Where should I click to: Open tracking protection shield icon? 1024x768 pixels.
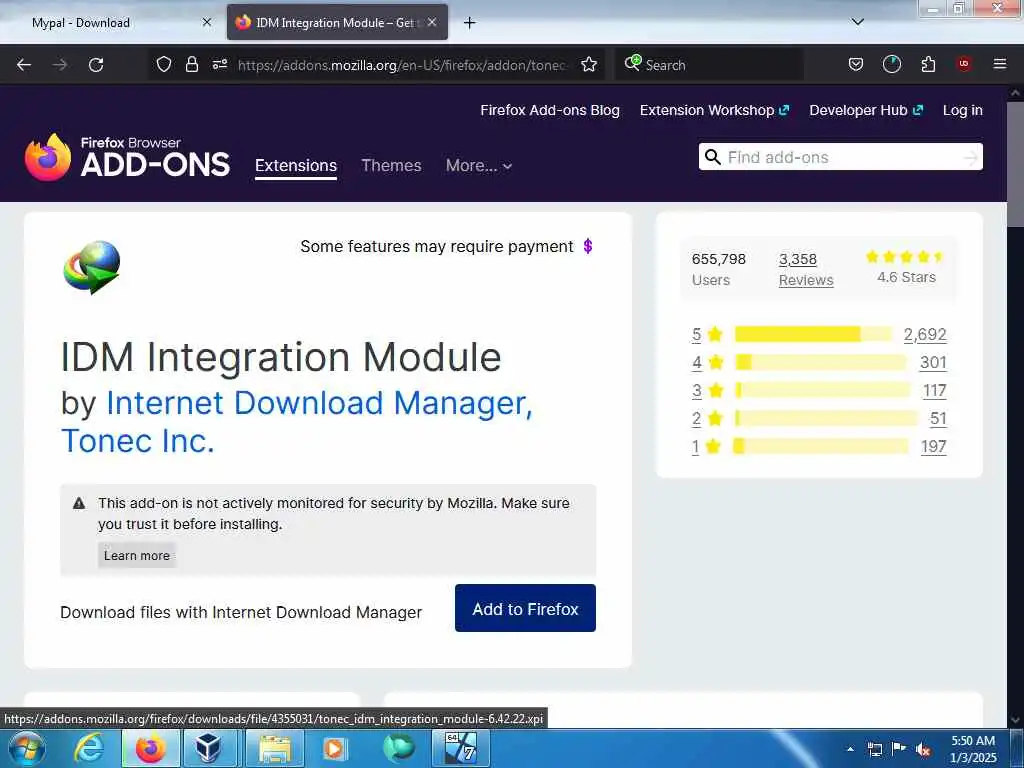164,64
